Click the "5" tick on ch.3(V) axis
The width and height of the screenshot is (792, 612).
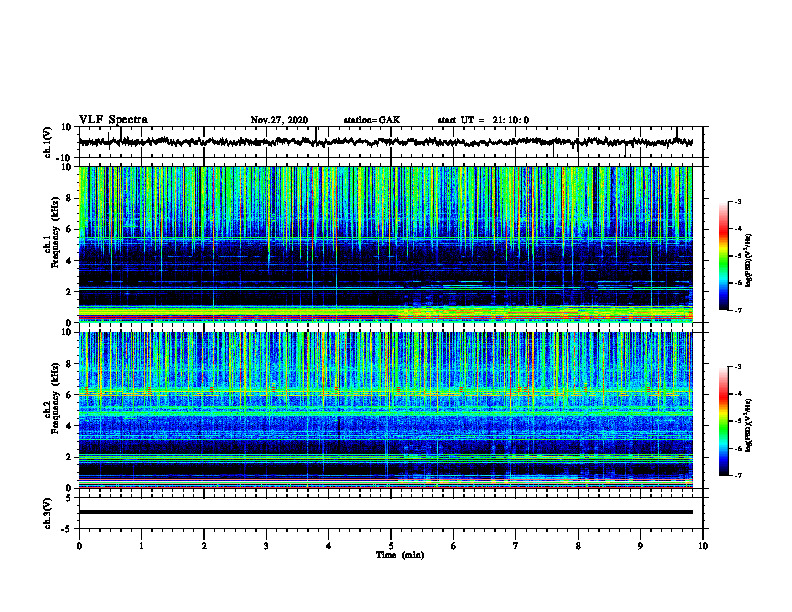[70, 498]
